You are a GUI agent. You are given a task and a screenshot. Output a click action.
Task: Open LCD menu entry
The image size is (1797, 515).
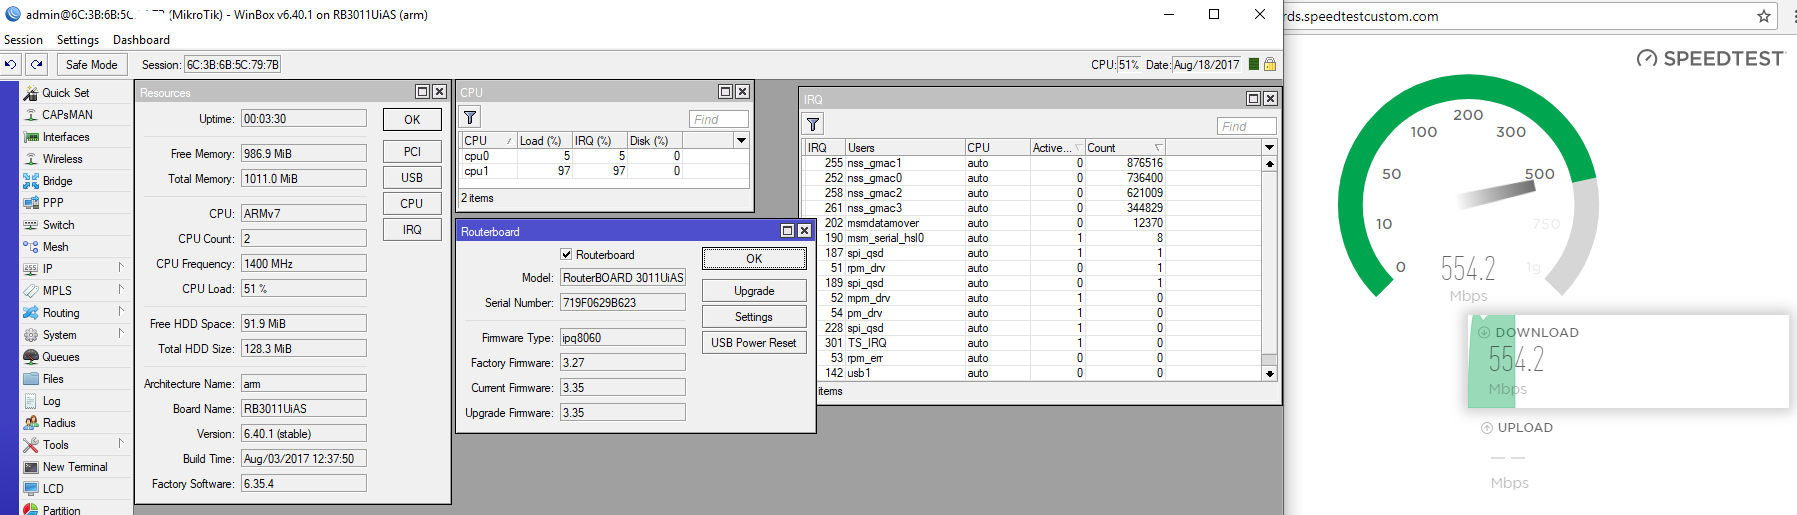(53, 489)
